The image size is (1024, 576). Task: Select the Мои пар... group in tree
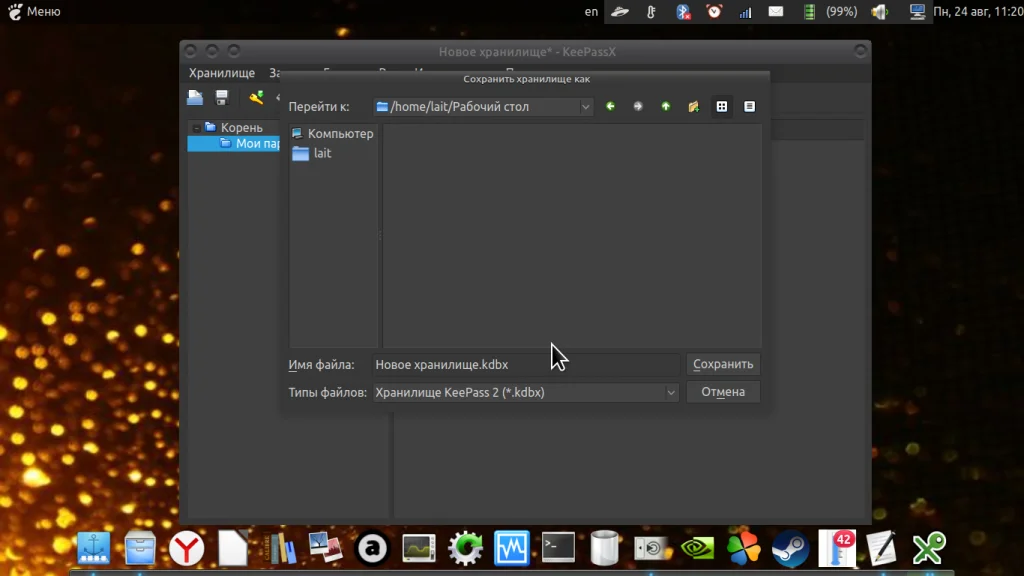click(x=250, y=144)
